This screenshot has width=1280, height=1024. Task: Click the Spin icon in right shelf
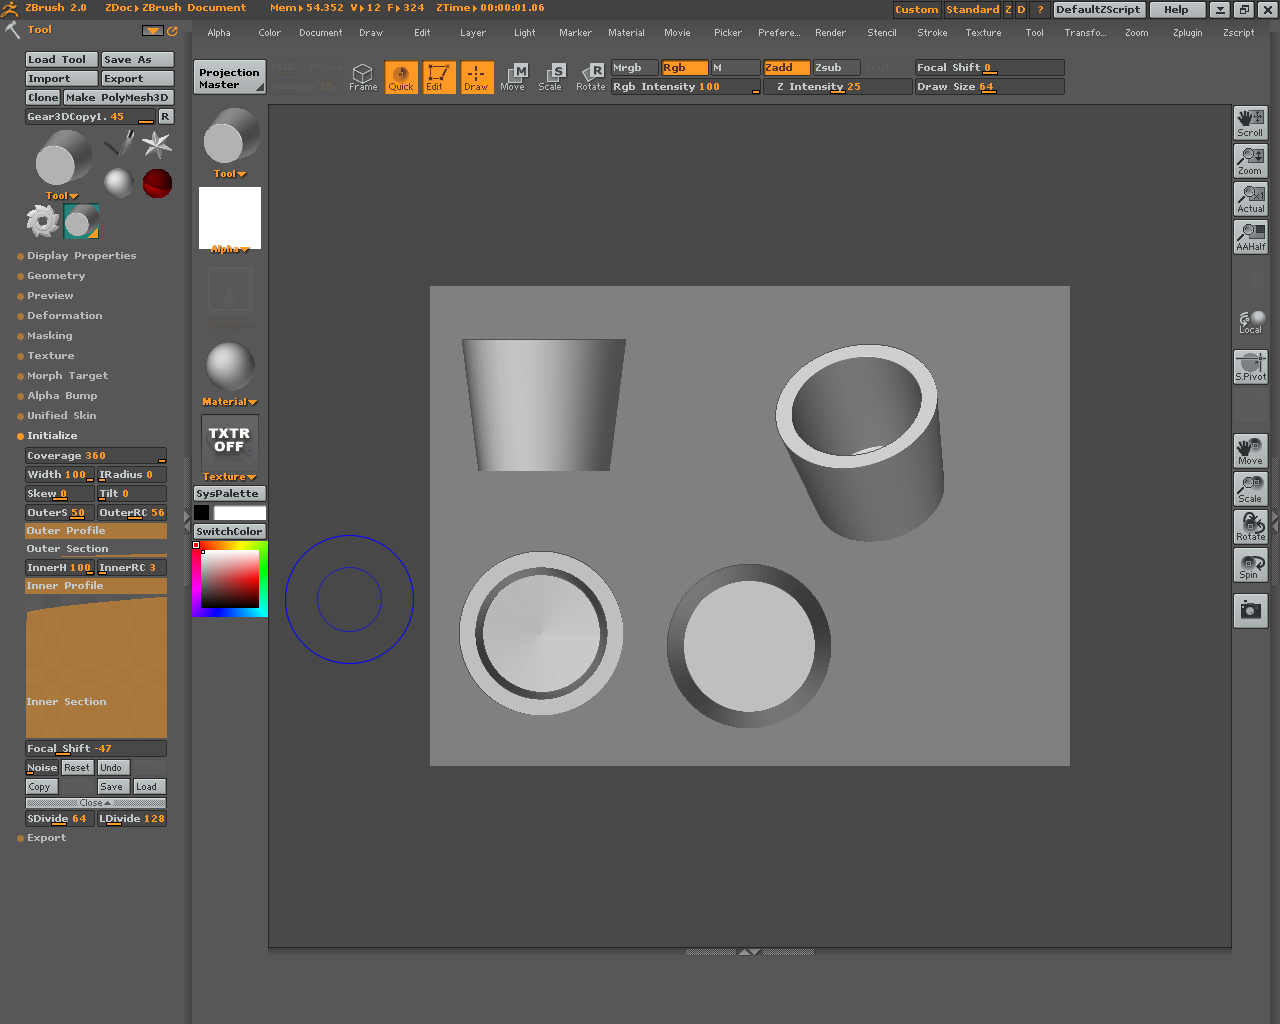[x=1250, y=565]
